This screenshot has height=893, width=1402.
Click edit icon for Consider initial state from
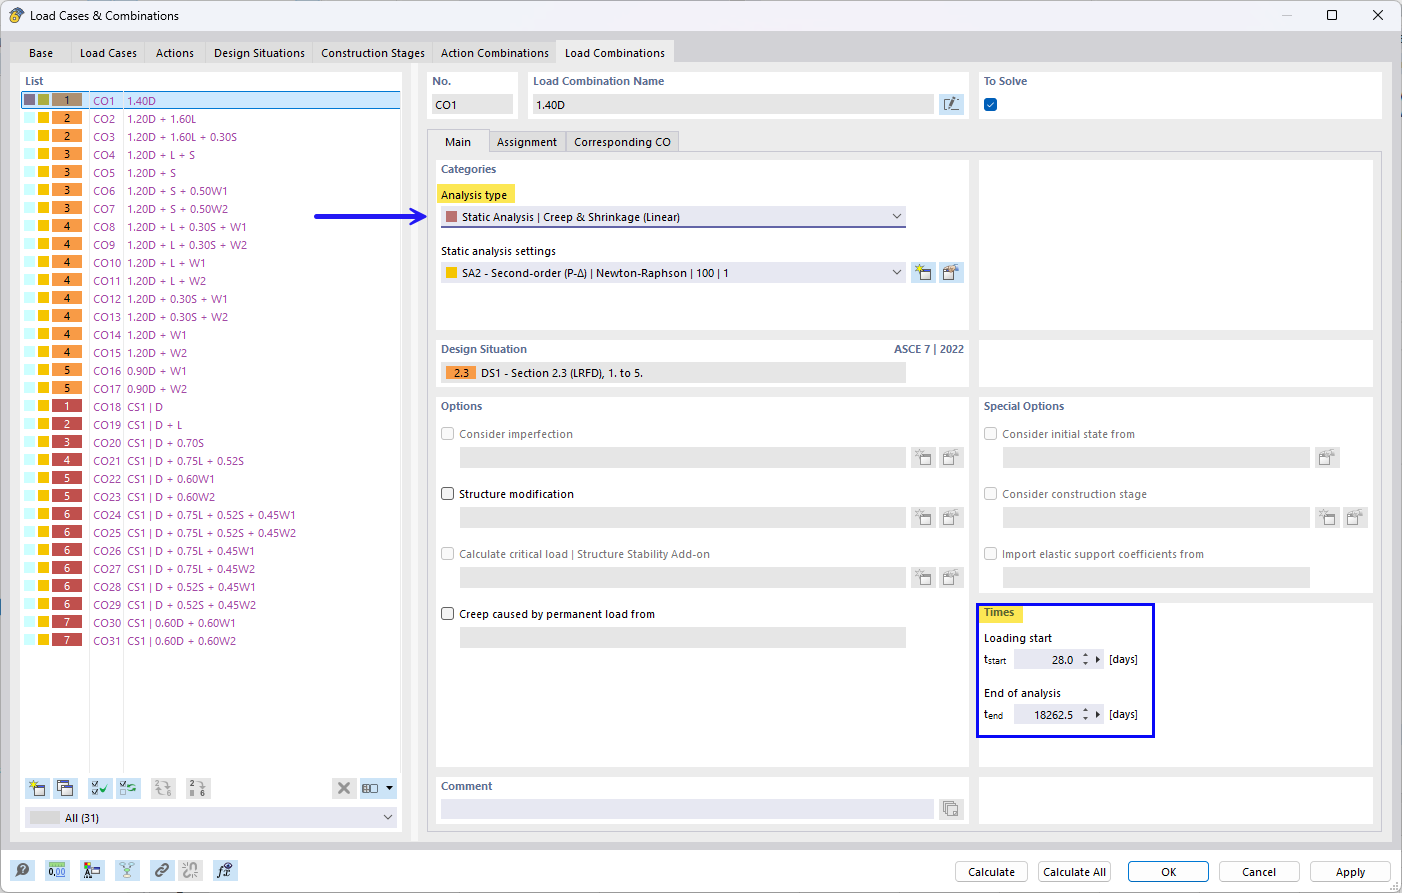(x=1326, y=457)
